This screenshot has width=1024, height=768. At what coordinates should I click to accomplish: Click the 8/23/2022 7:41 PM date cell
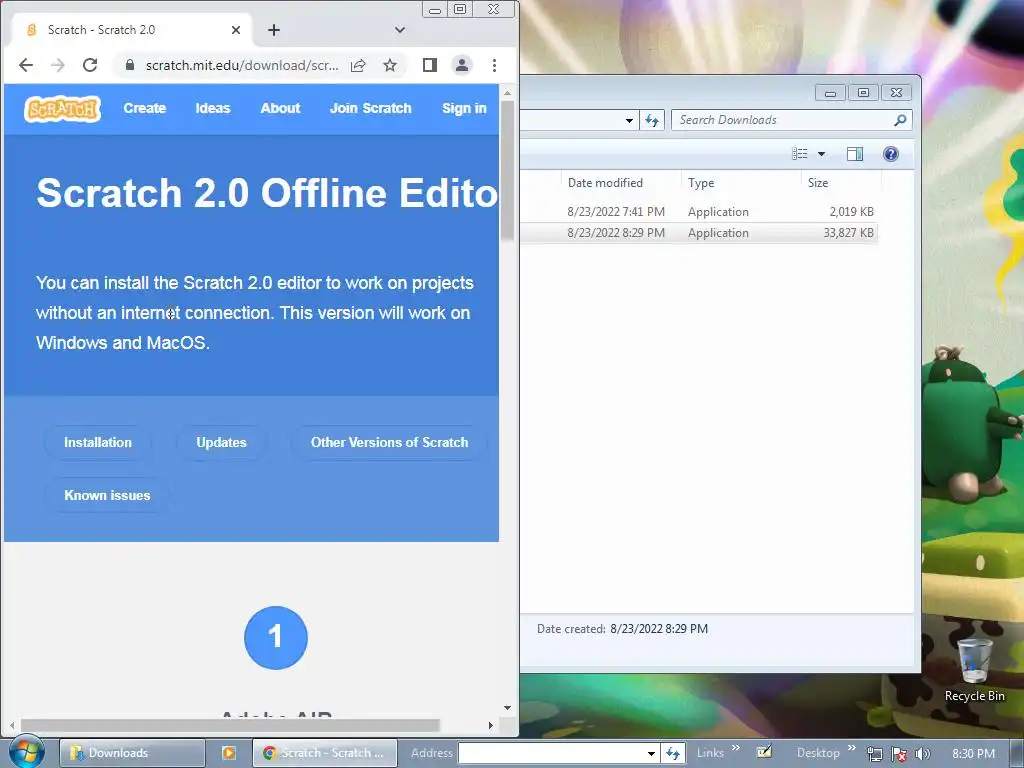tap(616, 212)
